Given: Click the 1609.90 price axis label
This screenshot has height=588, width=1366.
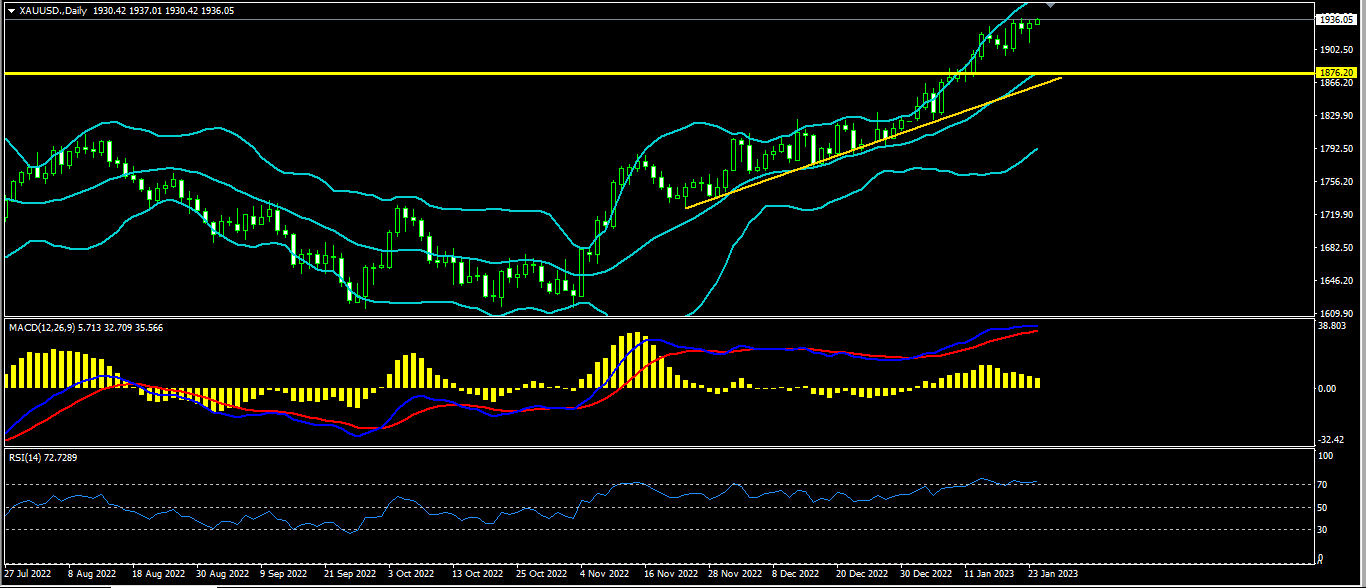Looking at the screenshot, I should (1334, 314).
